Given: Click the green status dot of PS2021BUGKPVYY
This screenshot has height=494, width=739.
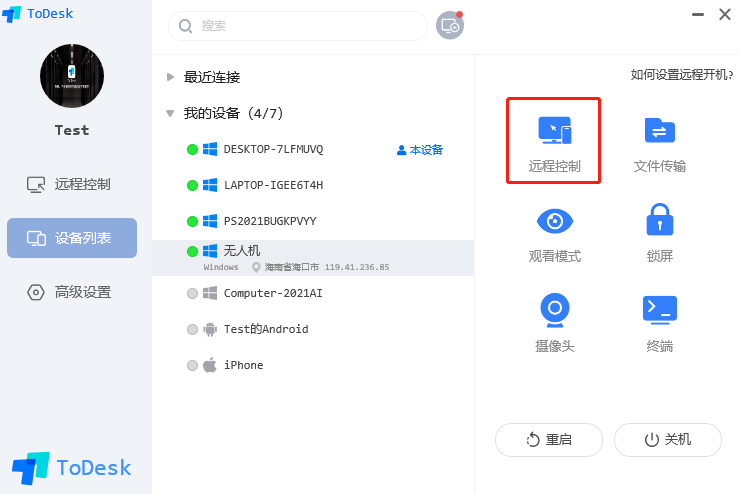Looking at the screenshot, I should [x=192, y=221].
